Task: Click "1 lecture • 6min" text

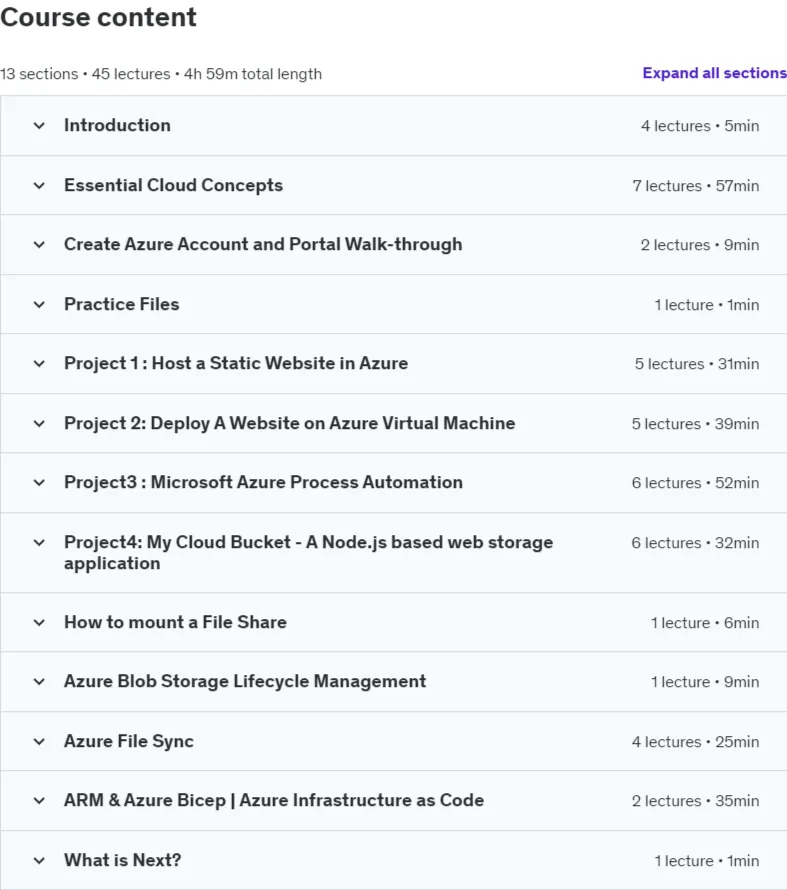Action: 705,623
